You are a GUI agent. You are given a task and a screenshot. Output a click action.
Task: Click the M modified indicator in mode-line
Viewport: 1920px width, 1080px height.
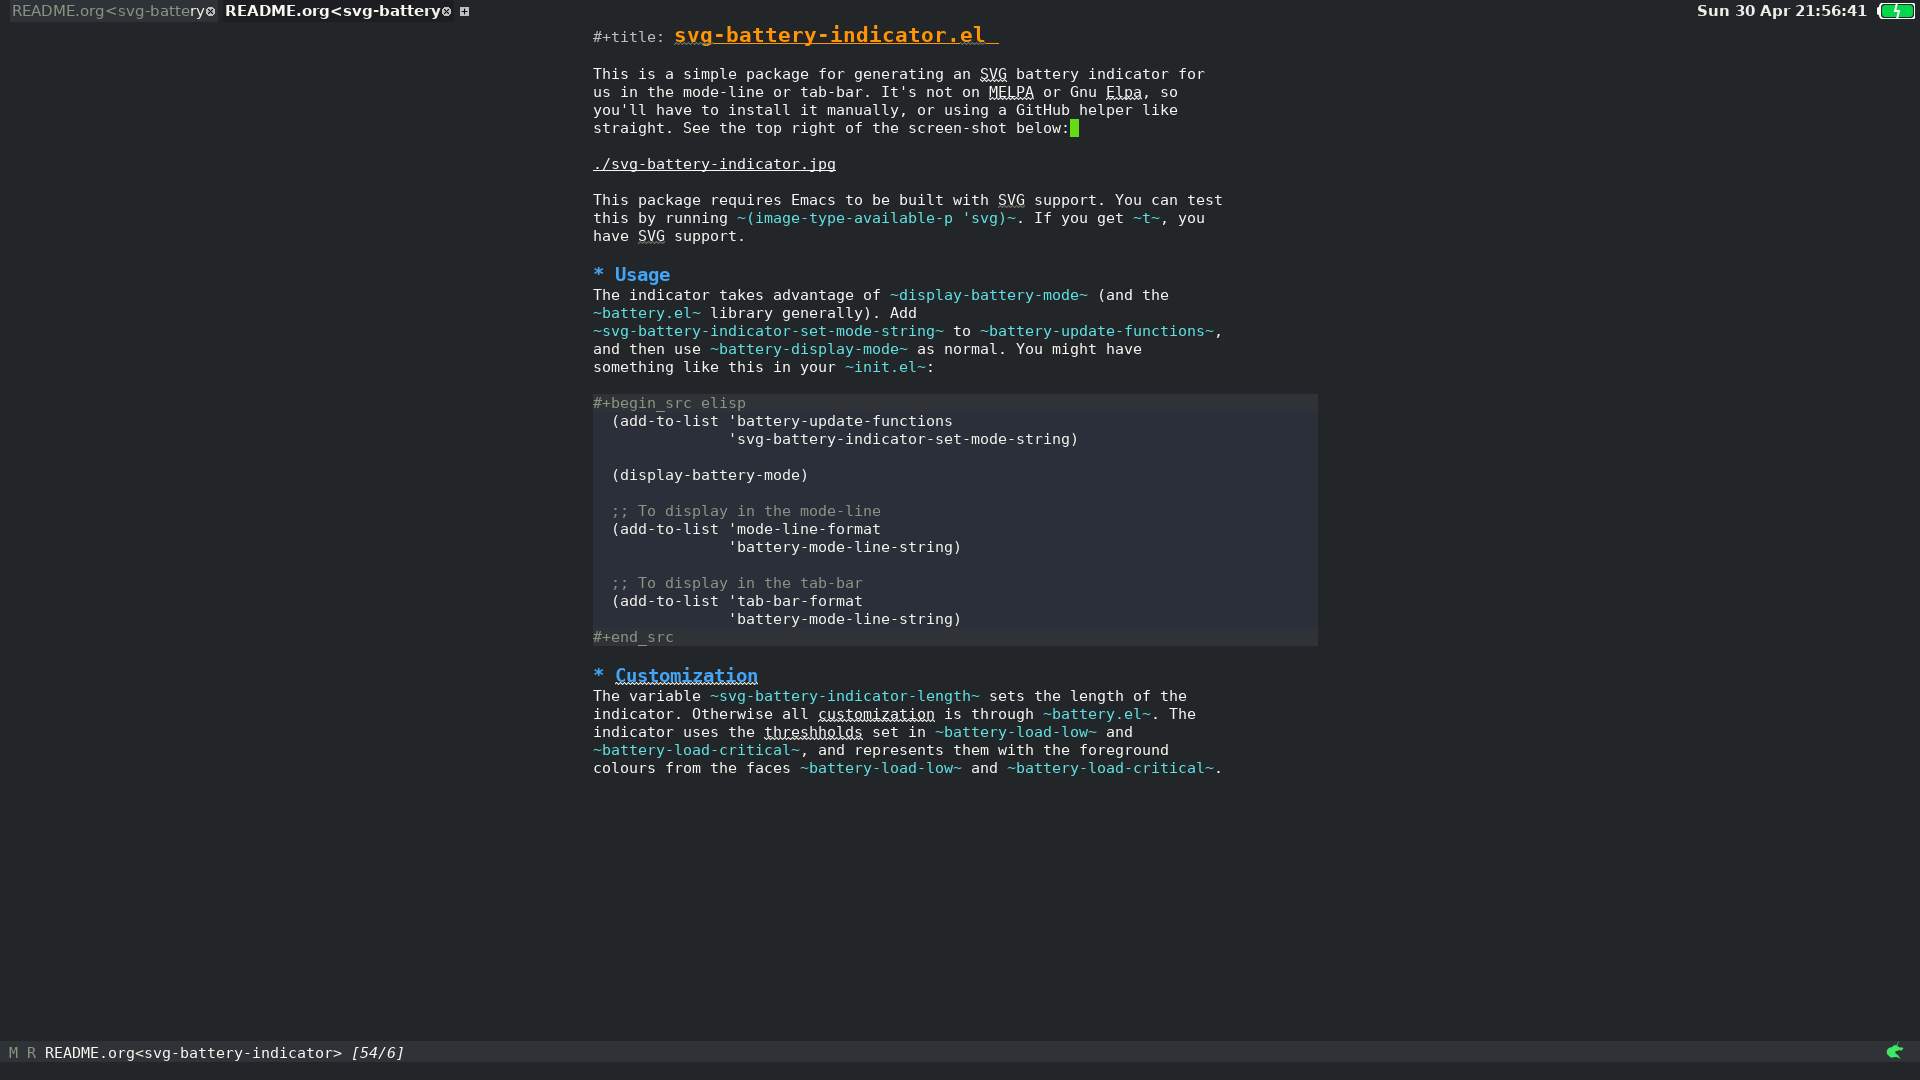click(x=13, y=1053)
